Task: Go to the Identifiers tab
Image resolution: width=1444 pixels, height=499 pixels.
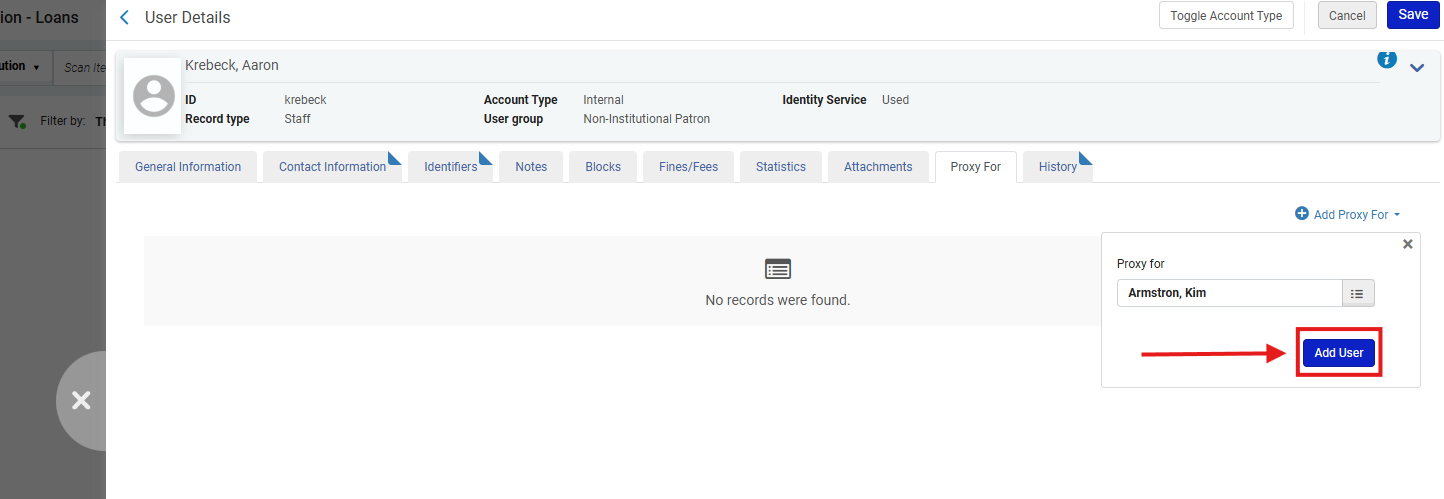Action: 450,167
